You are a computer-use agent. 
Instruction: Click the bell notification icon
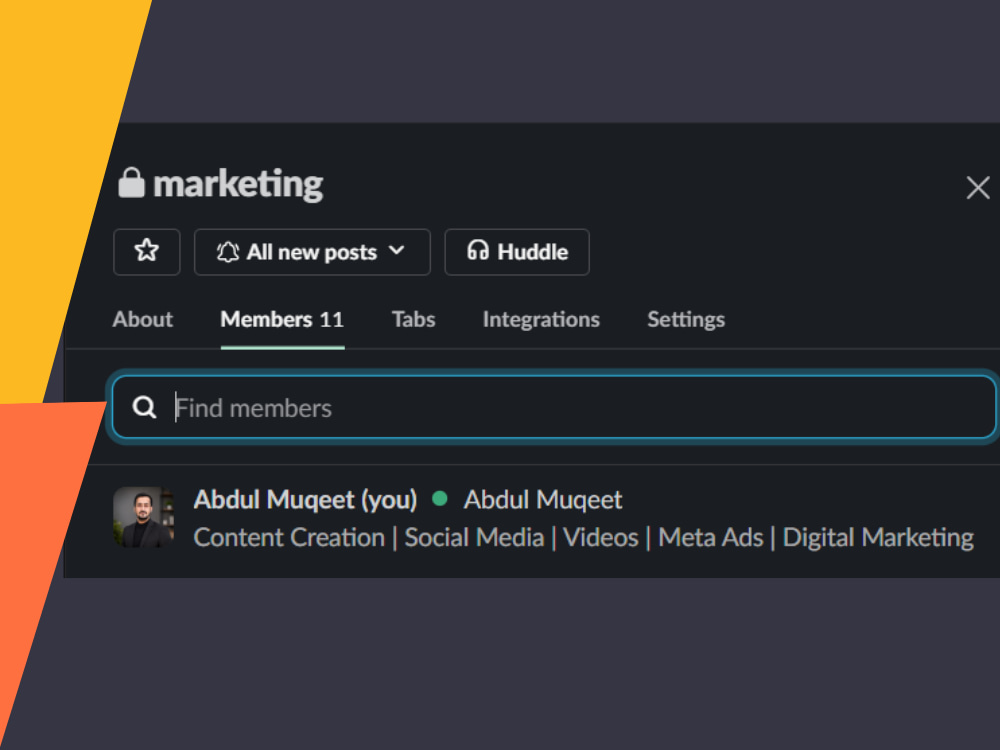(228, 252)
